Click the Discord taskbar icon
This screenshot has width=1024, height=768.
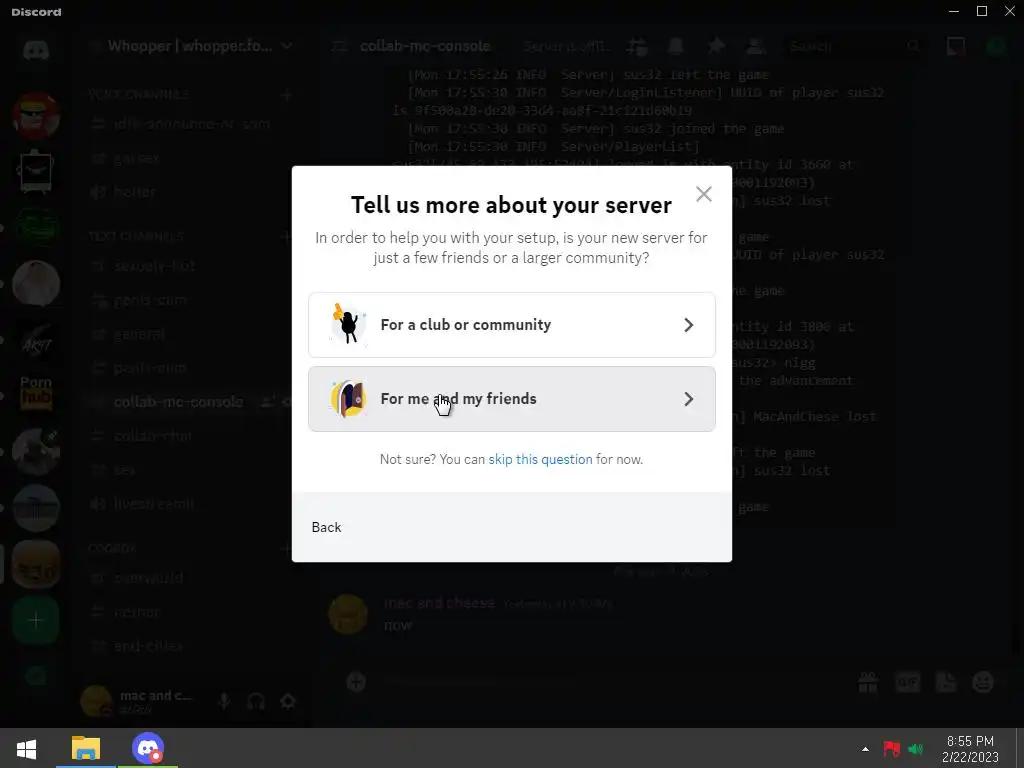(x=148, y=748)
